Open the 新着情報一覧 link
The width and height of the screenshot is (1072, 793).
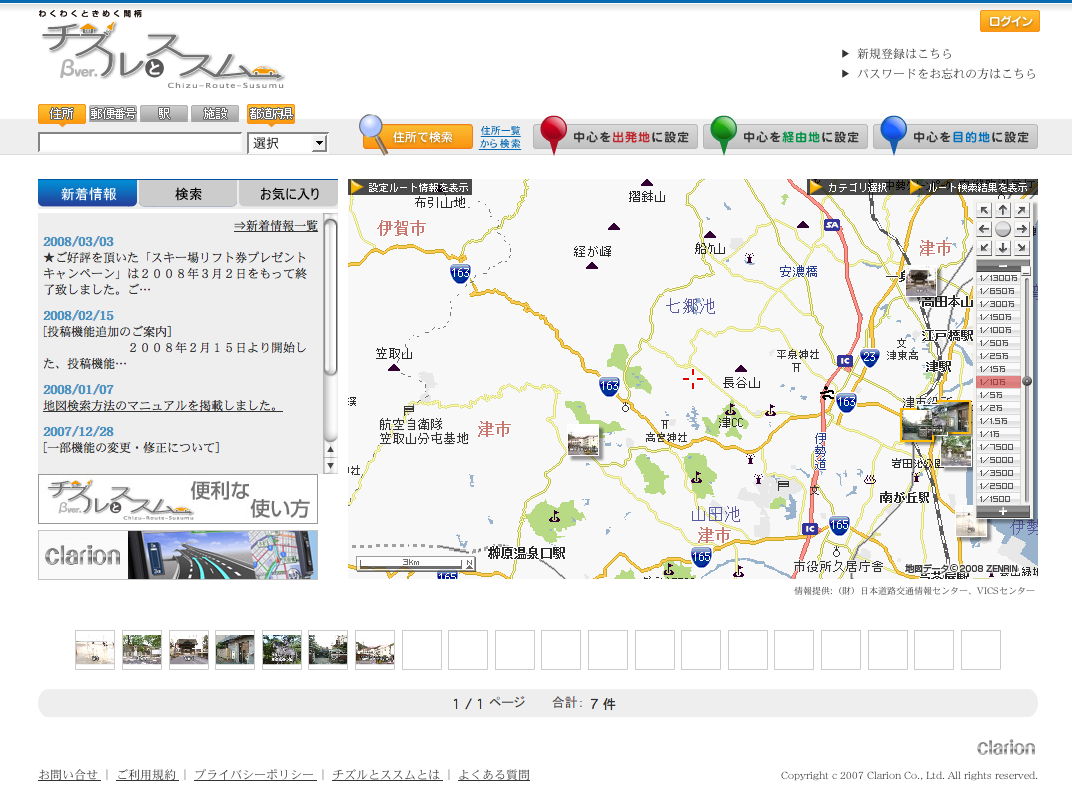[x=276, y=226]
